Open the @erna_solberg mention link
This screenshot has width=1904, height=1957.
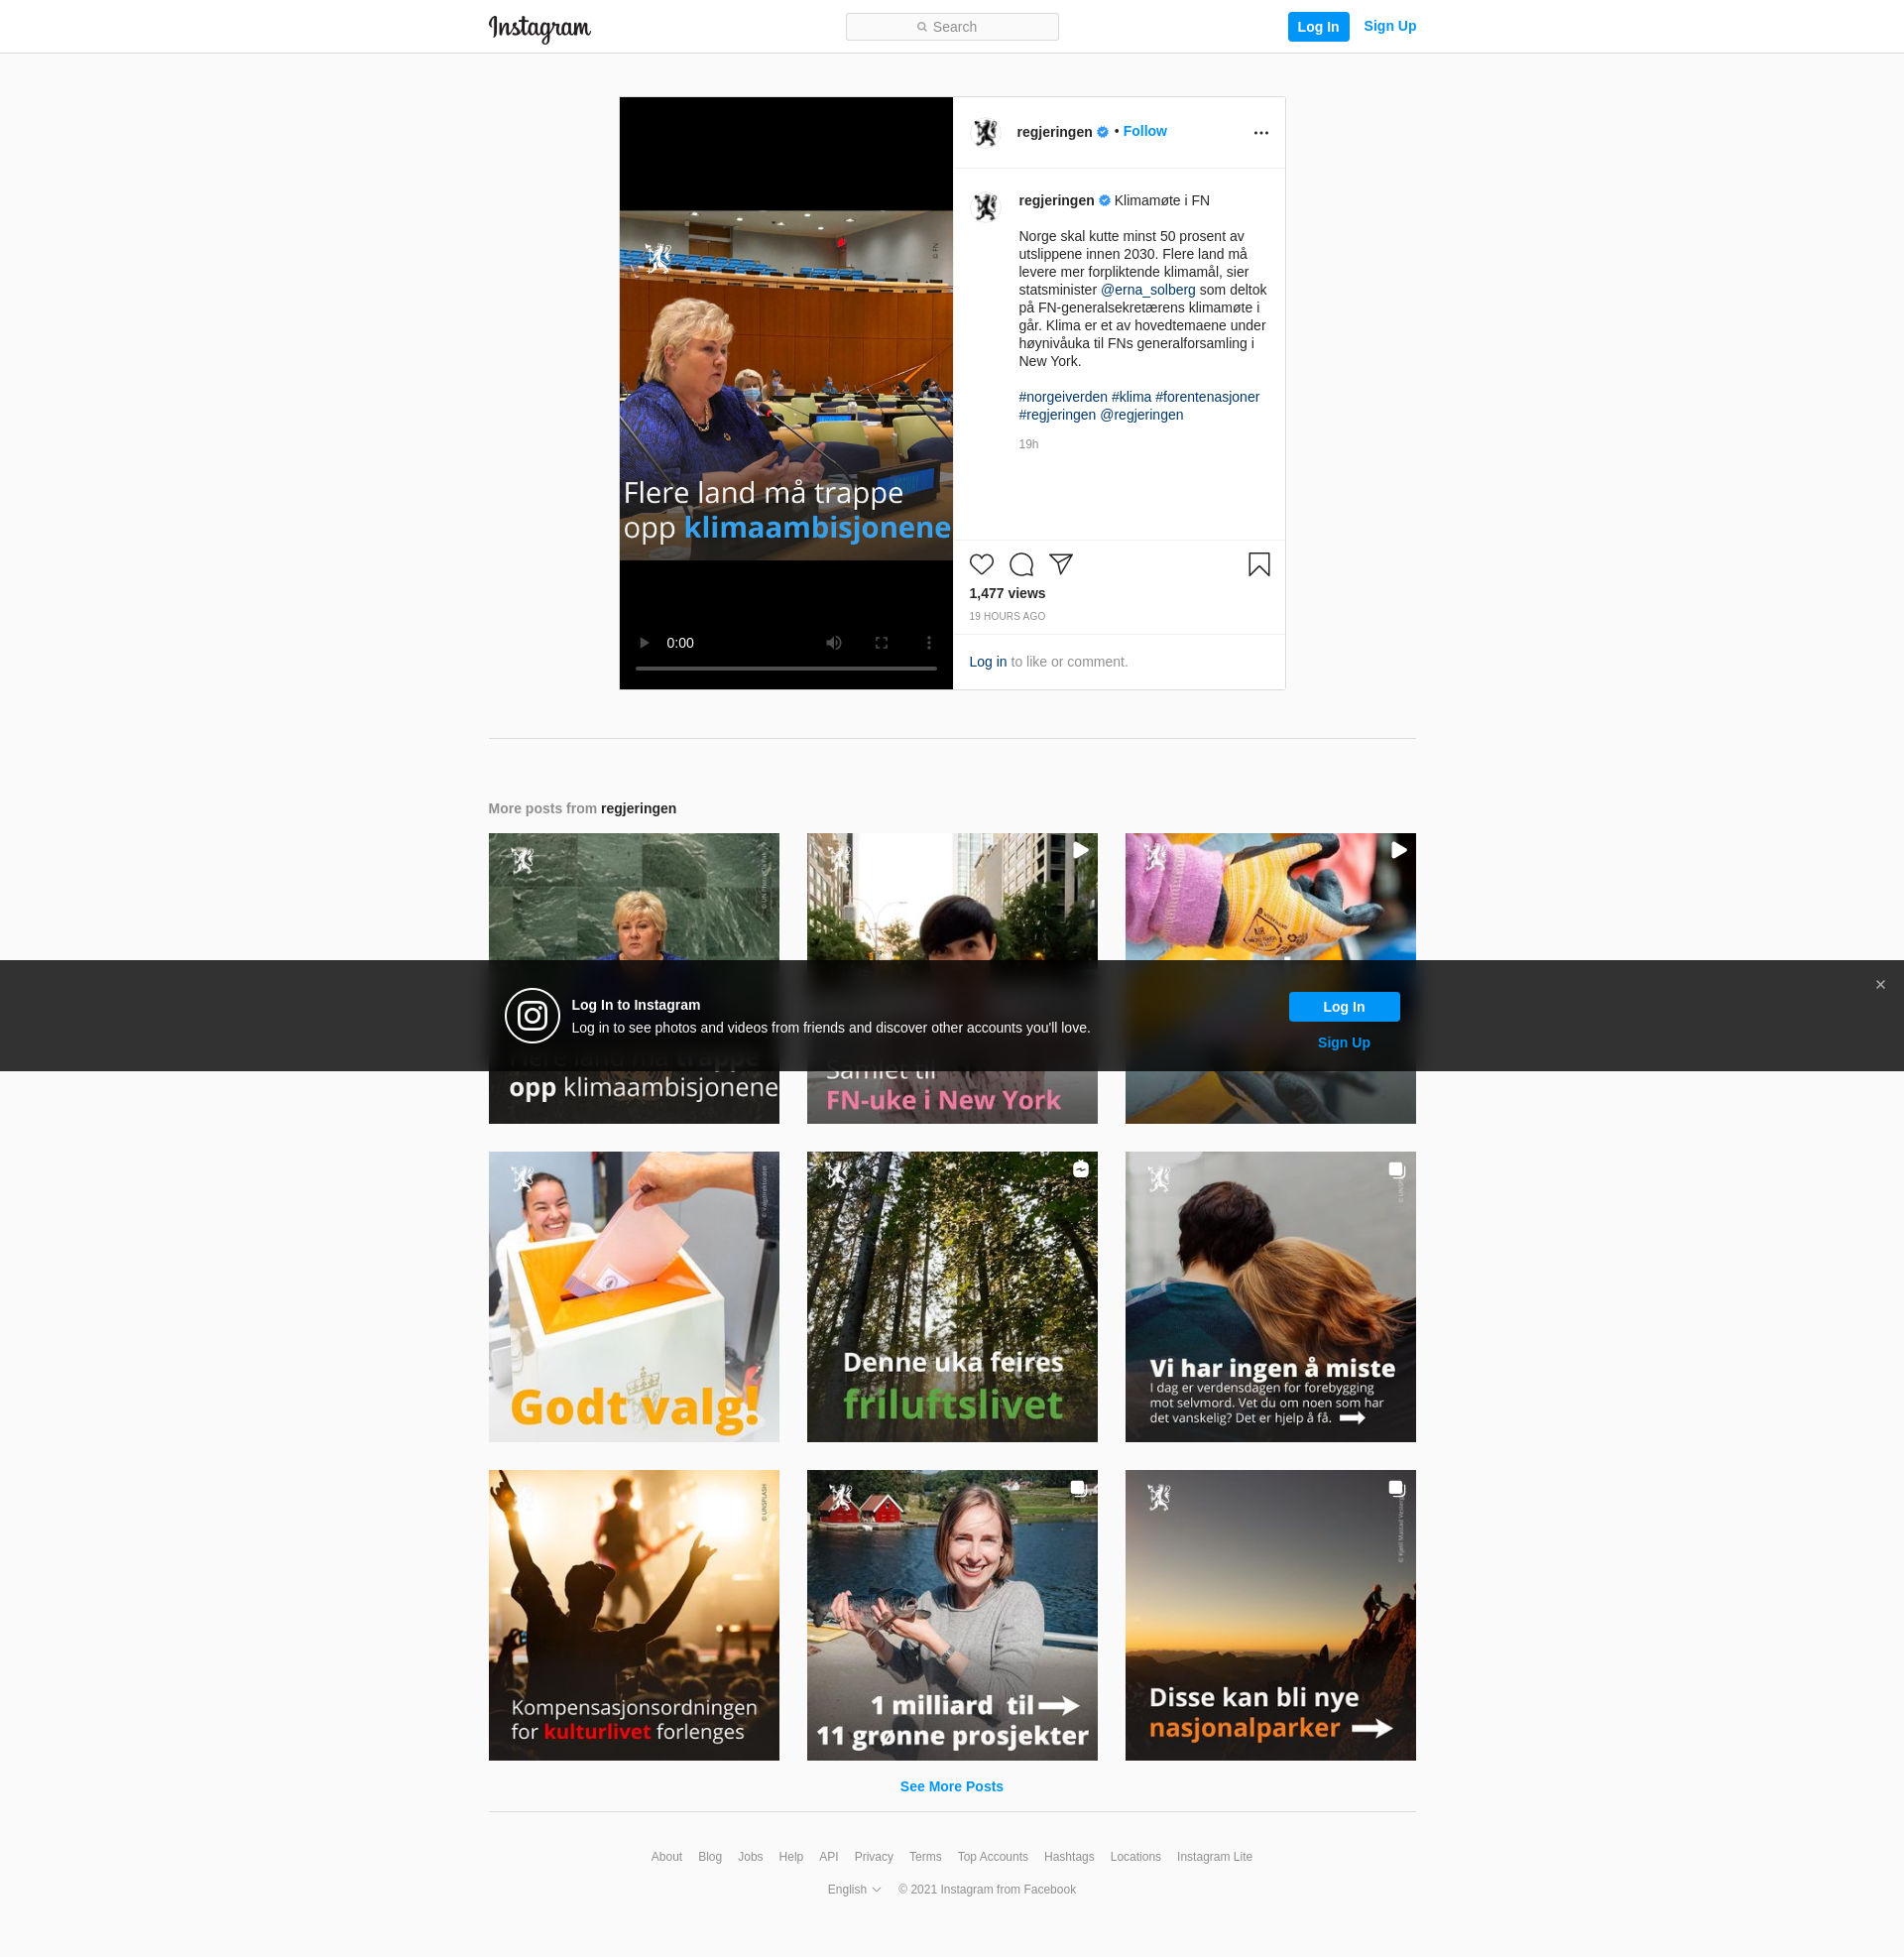[1148, 290]
